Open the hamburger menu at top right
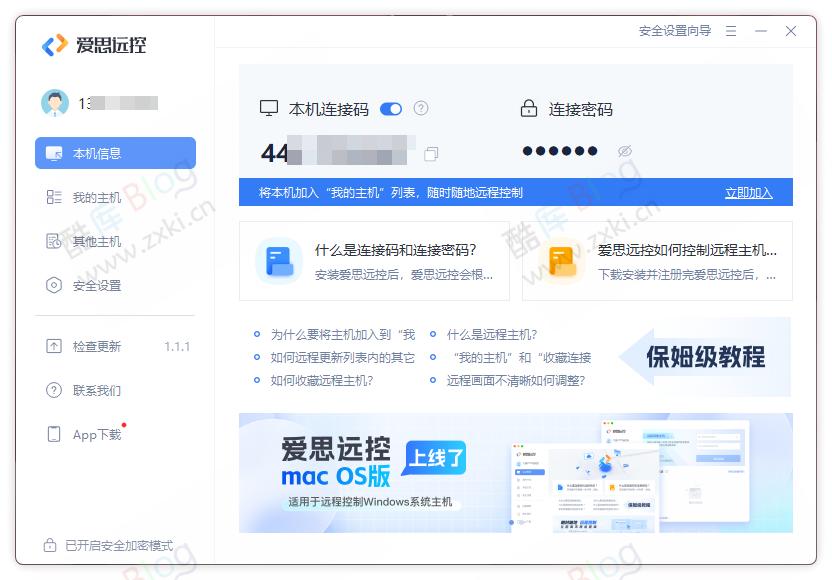The width and height of the screenshot is (832, 580). pyautogui.click(x=731, y=31)
